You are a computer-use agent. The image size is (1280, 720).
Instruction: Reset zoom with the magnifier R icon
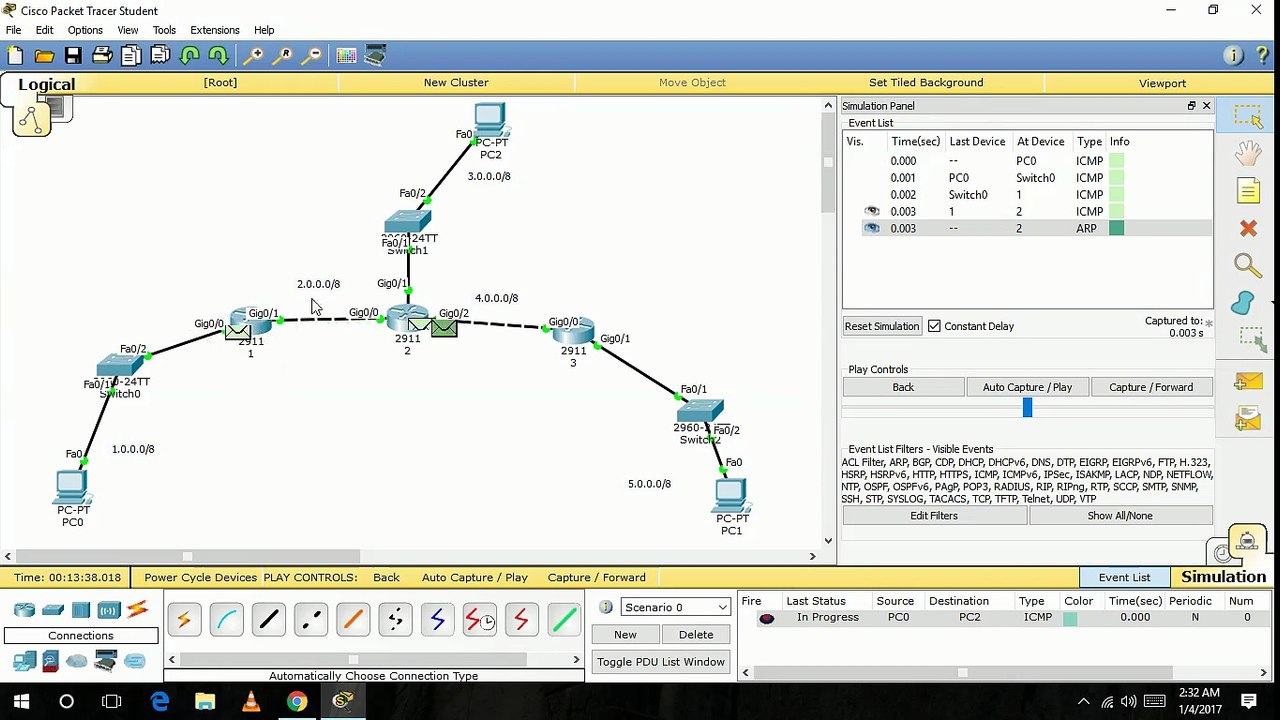(283, 56)
